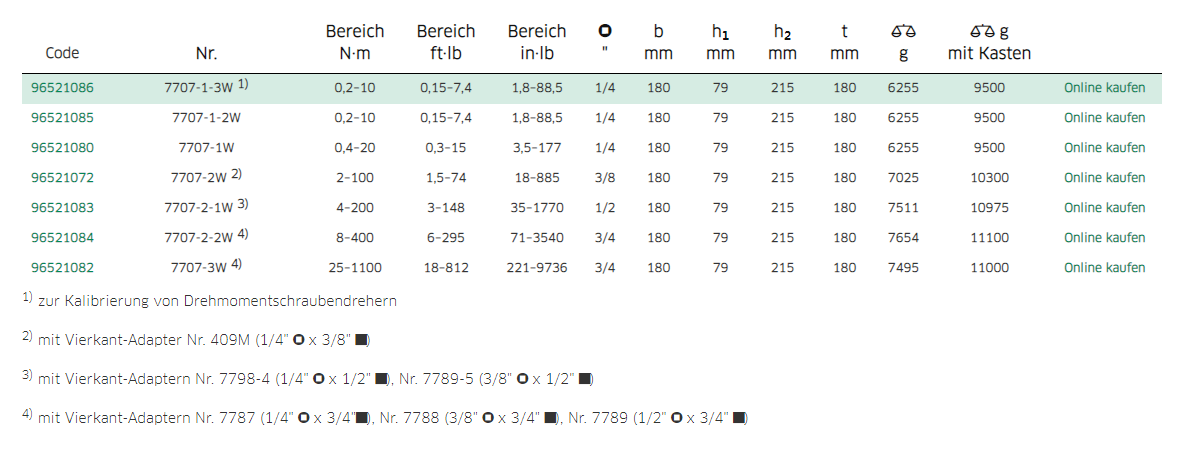Click the scale icon with Kasten header
This screenshot has height=453, width=1186.
coord(989,42)
